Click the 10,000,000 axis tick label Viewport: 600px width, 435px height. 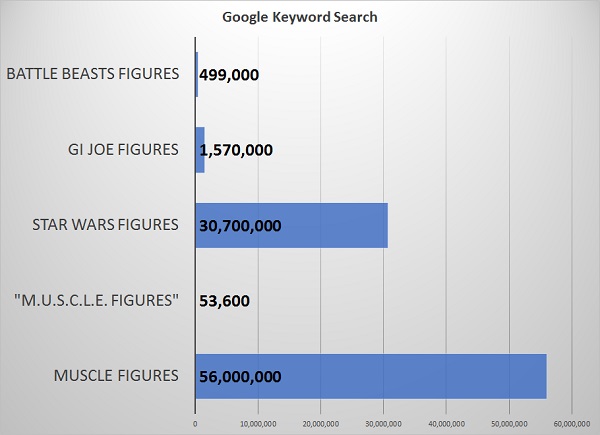point(258,424)
